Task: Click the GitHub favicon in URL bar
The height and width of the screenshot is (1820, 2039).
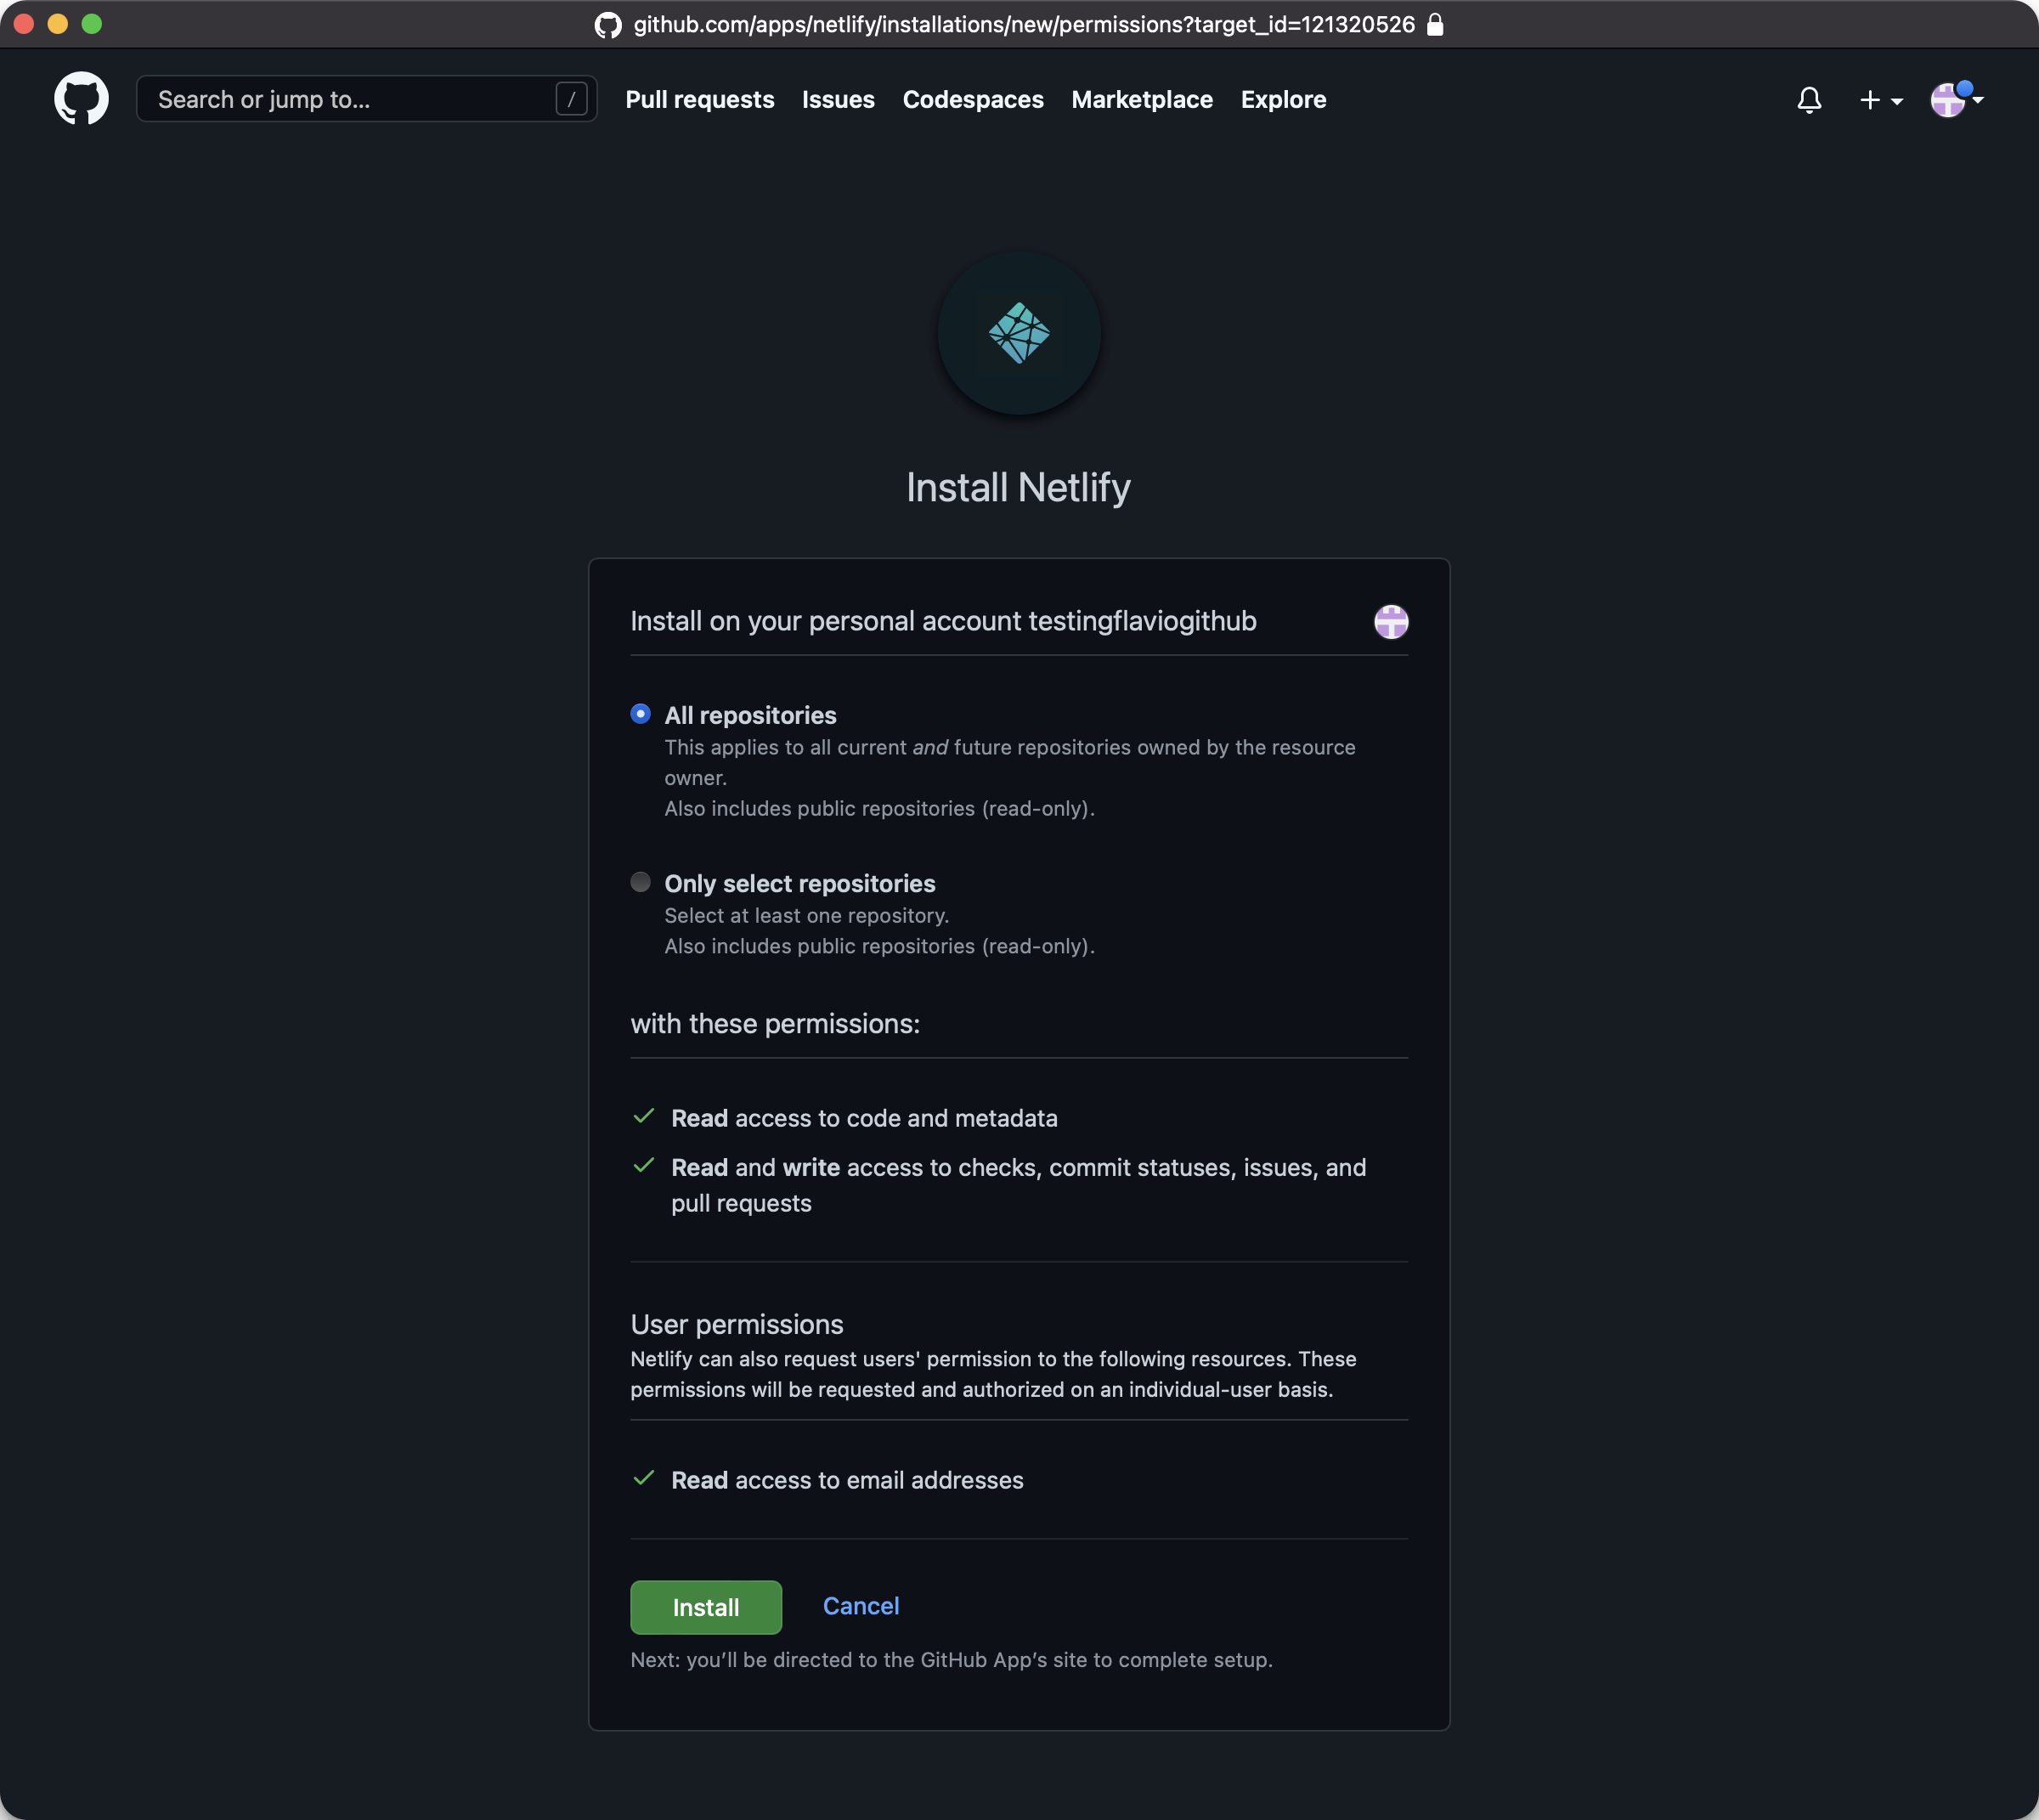Action: pos(608,25)
